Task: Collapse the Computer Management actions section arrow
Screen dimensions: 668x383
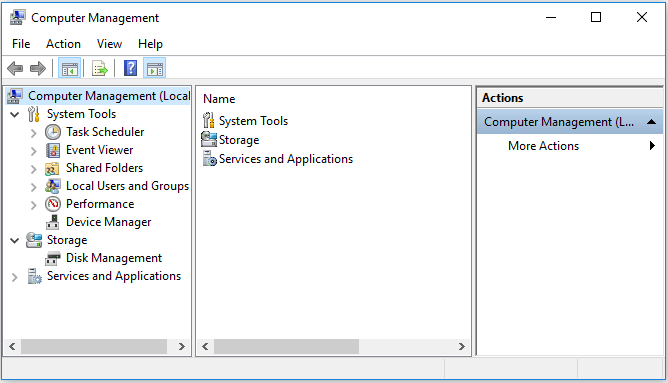Action: tap(651, 122)
